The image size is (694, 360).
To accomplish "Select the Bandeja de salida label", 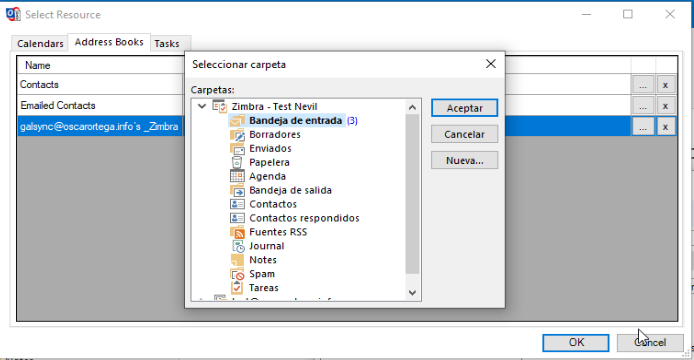I will [290, 190].
